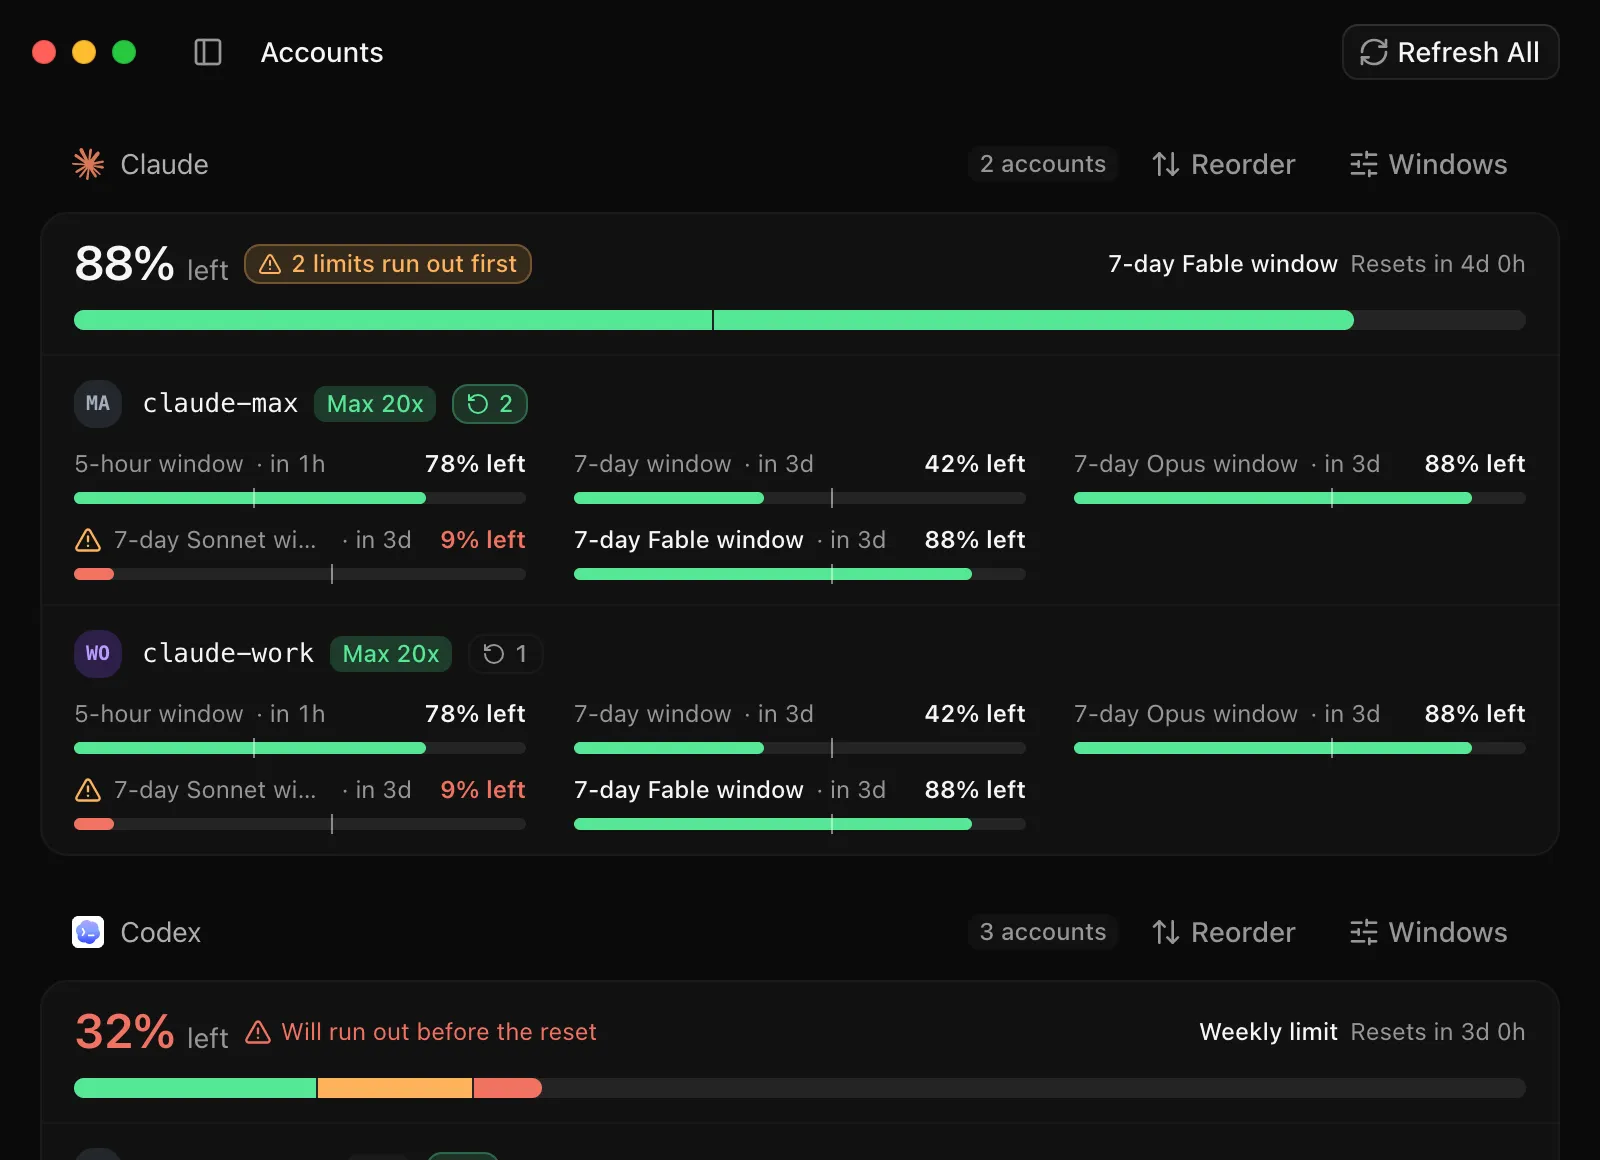This screenshot has height=1160, width=1600.
Task: Click '9% left' under claude-max
Action: pos(483,540)
